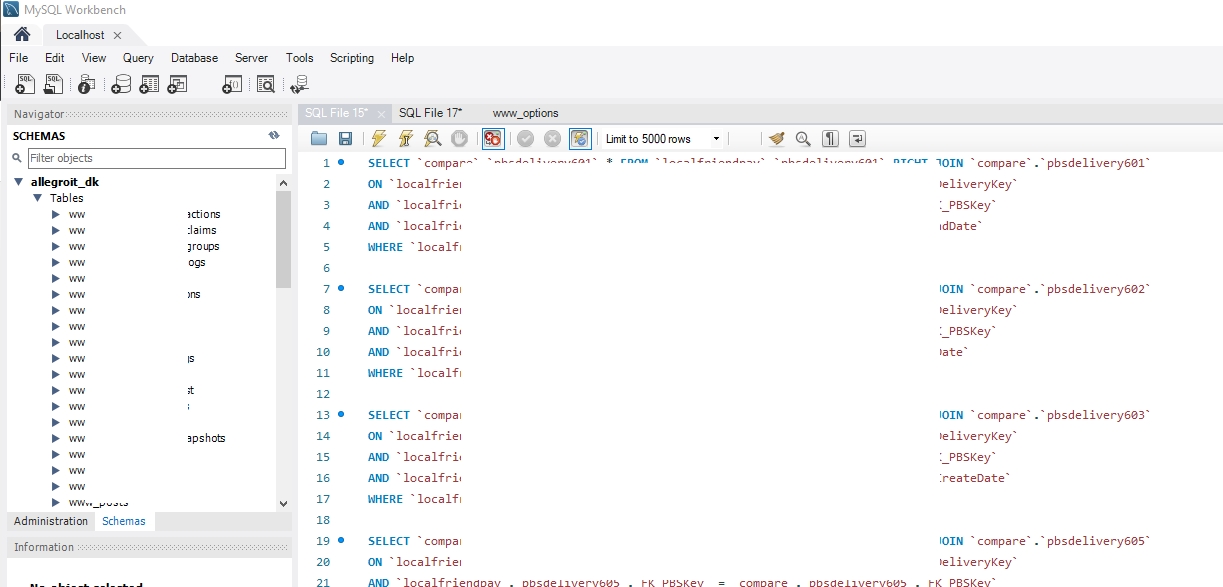Screen dimensions: 1223x587
Task: Return to the Workbench home screen
Action: (20, 34)
